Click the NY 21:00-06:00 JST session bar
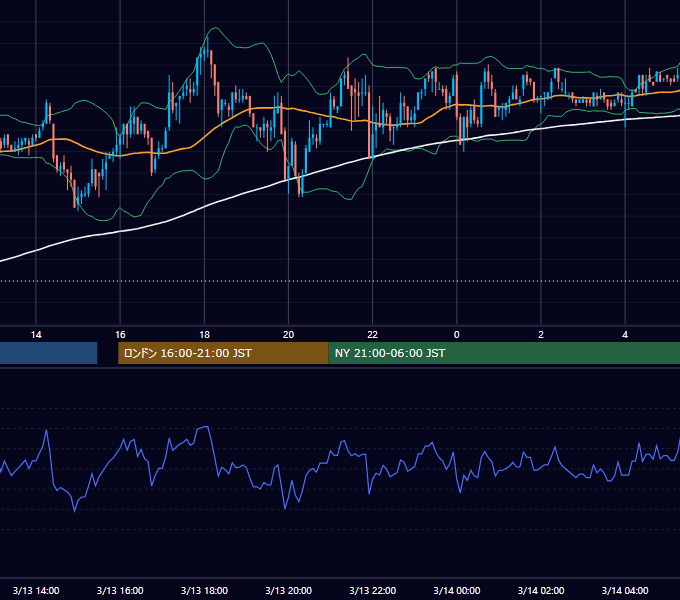This screenshot has width=680, height=600. point(504,353)
